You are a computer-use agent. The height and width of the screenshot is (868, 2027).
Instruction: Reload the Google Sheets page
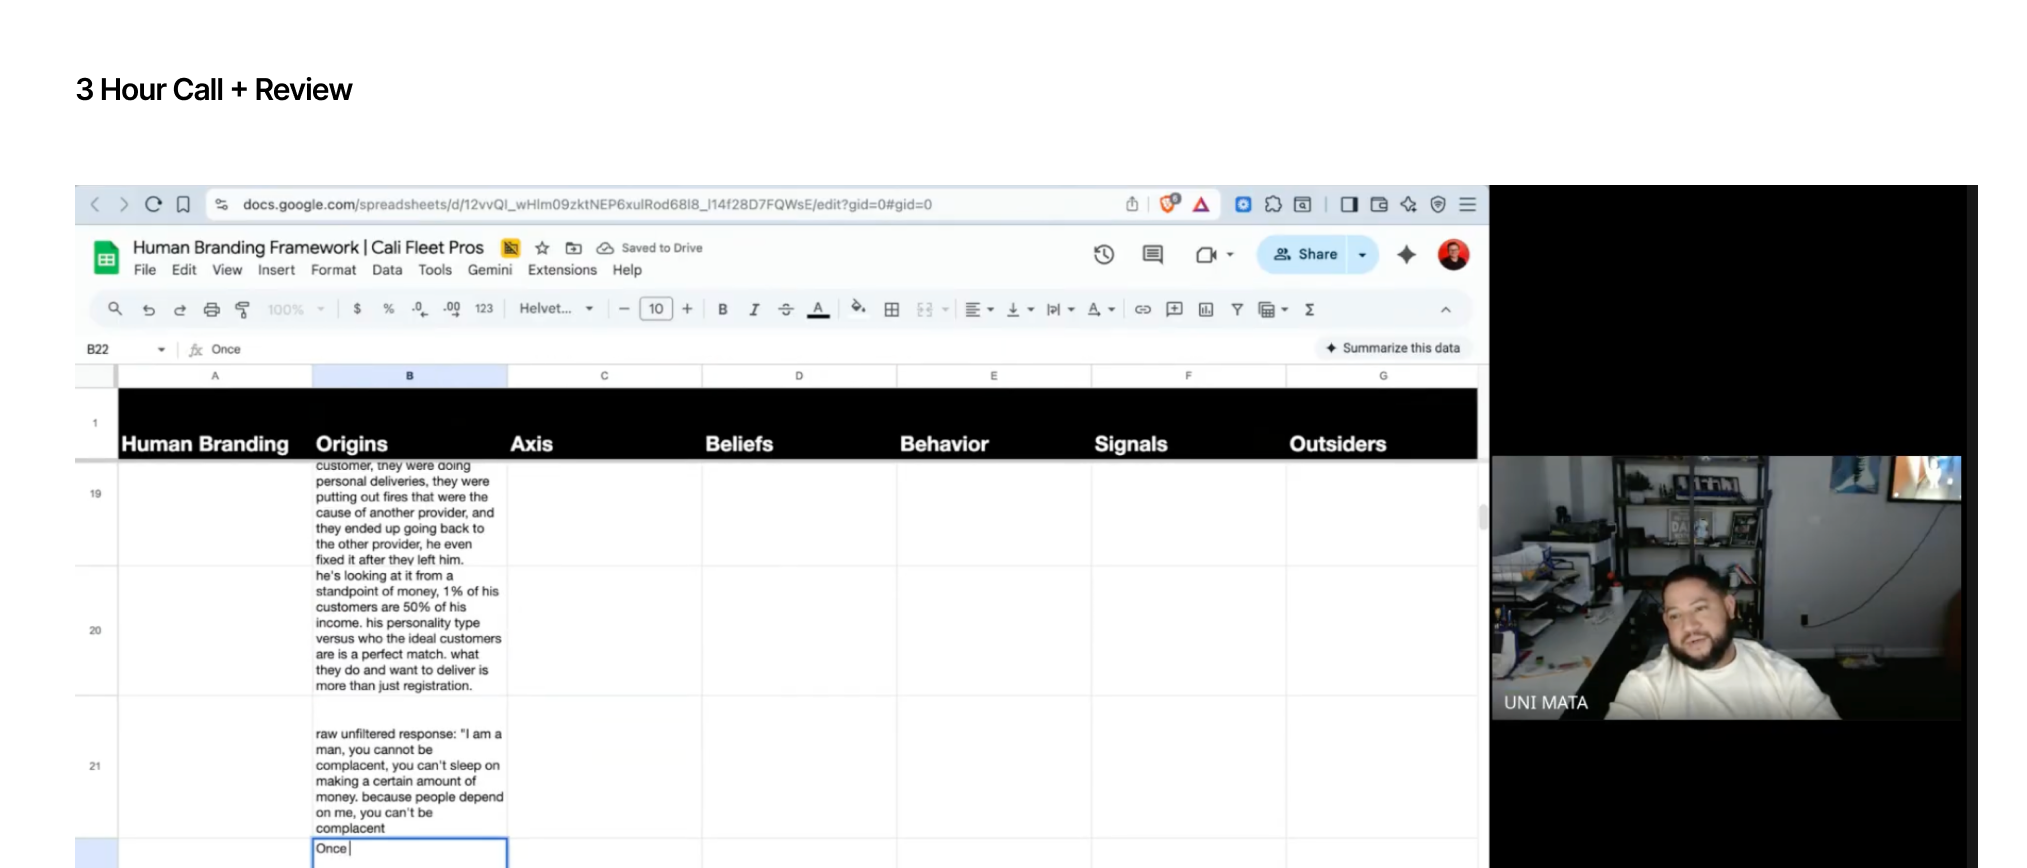(x=153, y=204)
